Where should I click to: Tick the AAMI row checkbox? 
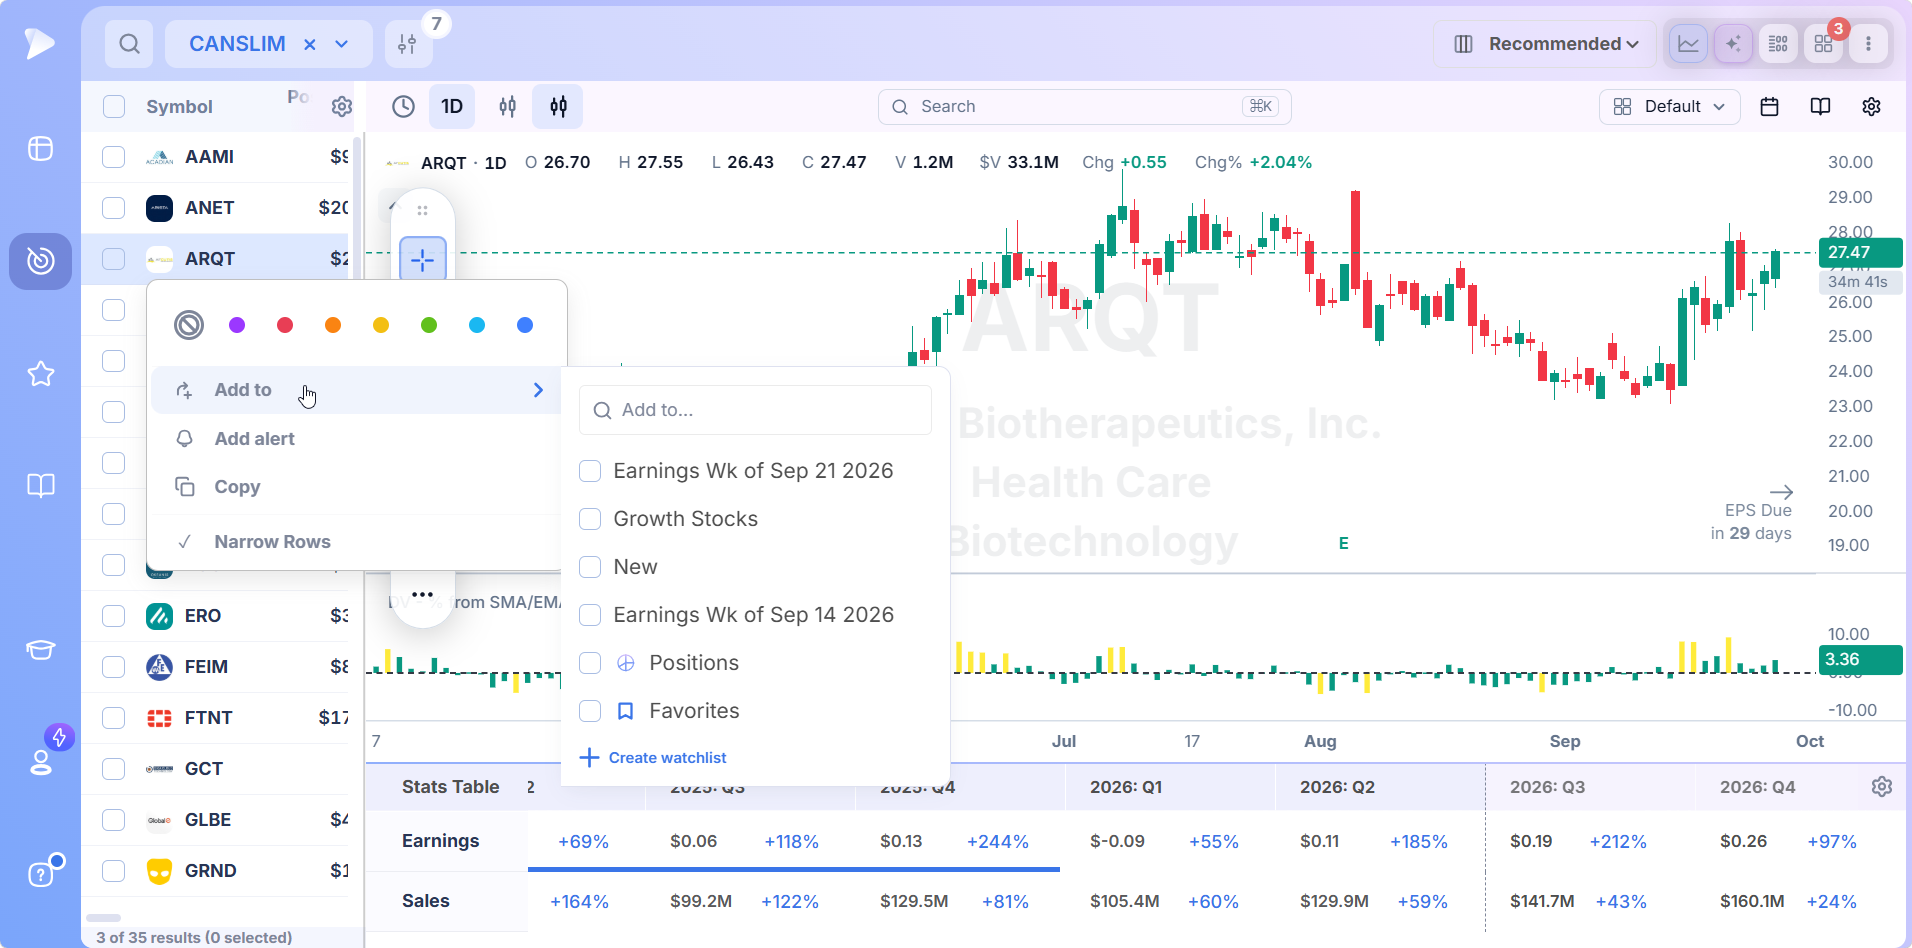114,157
